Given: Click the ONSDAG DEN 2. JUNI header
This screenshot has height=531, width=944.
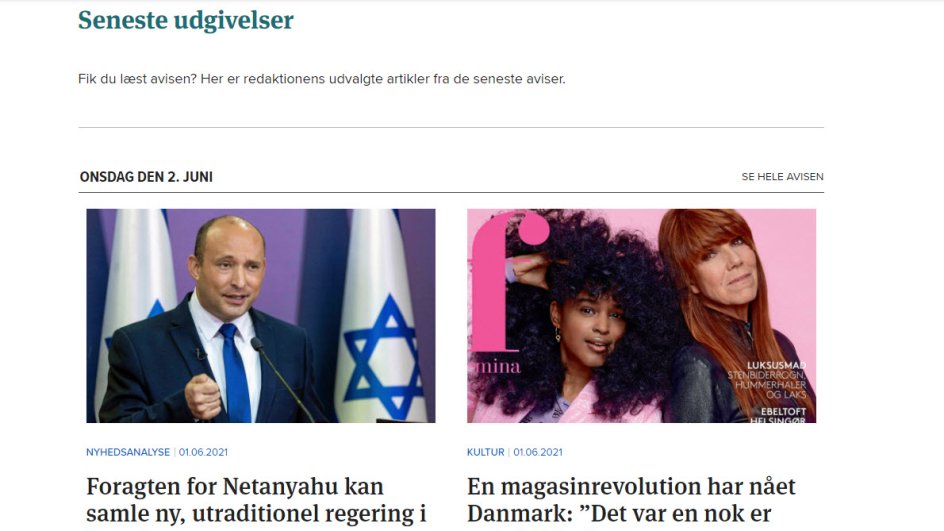Looking at the screenshot, I should 146,177.
